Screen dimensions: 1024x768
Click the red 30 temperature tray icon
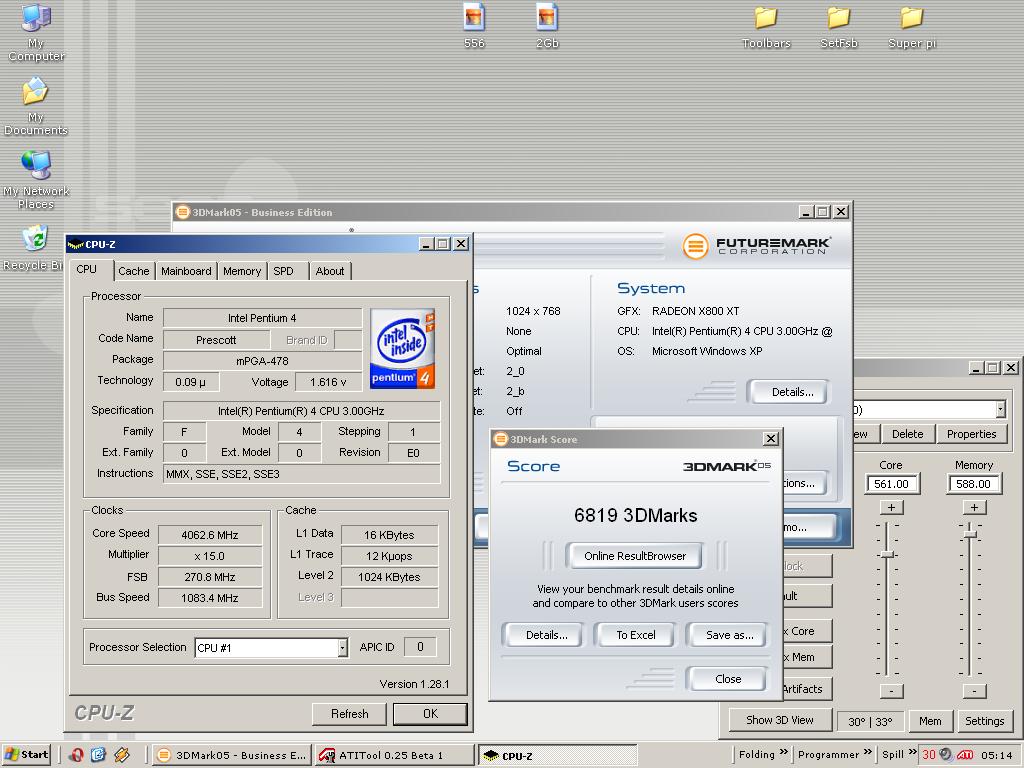(929, 755)
